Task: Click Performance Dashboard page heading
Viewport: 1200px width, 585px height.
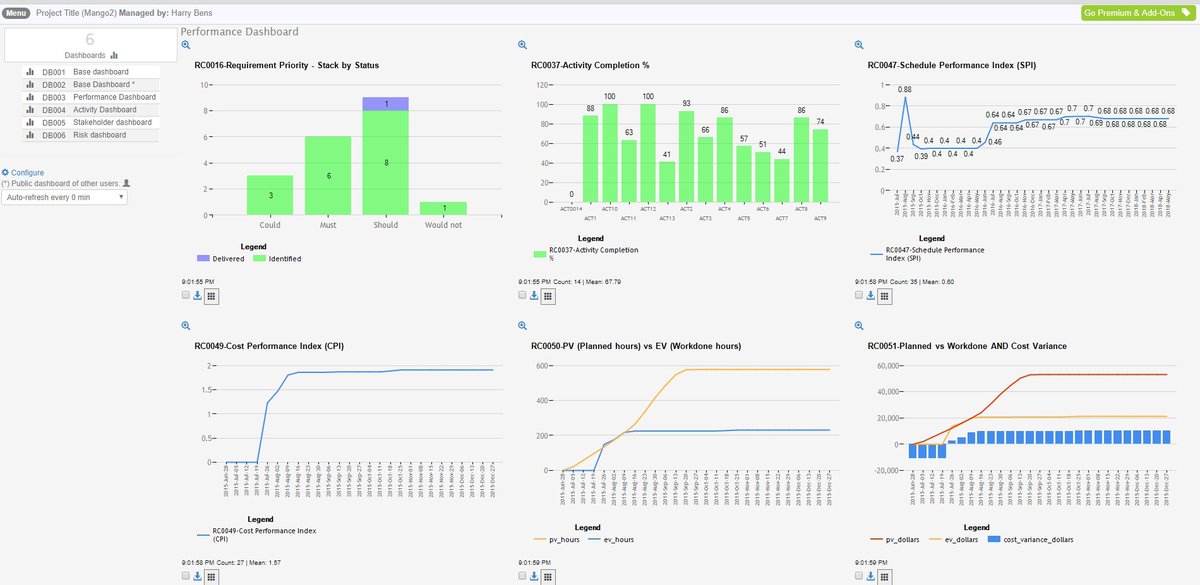Action: coord(239,32)
